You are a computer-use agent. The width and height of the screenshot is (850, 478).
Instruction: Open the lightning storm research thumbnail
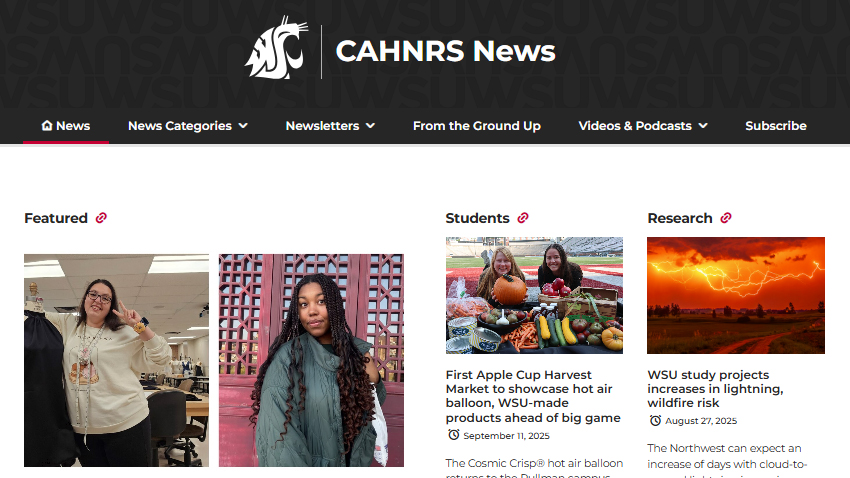pyautogui.click(x=736, y=295)
